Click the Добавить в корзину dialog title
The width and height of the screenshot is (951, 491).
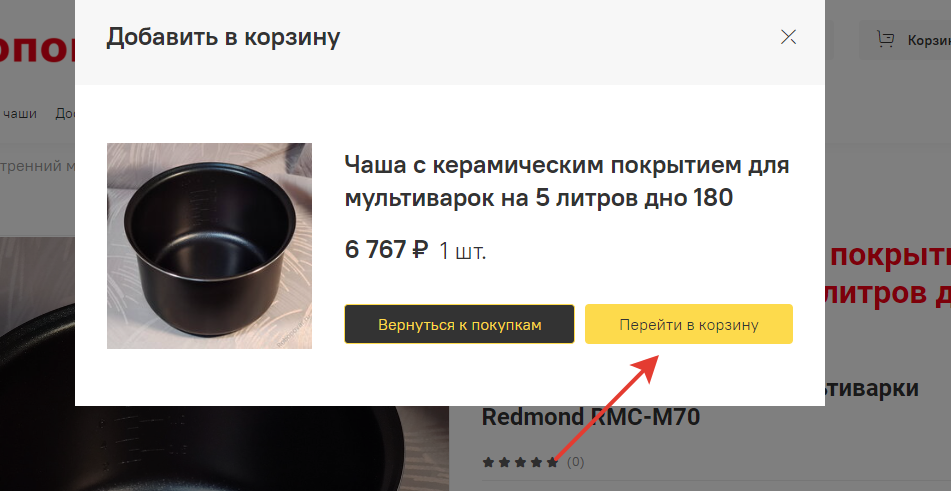(x=223, y=37)
